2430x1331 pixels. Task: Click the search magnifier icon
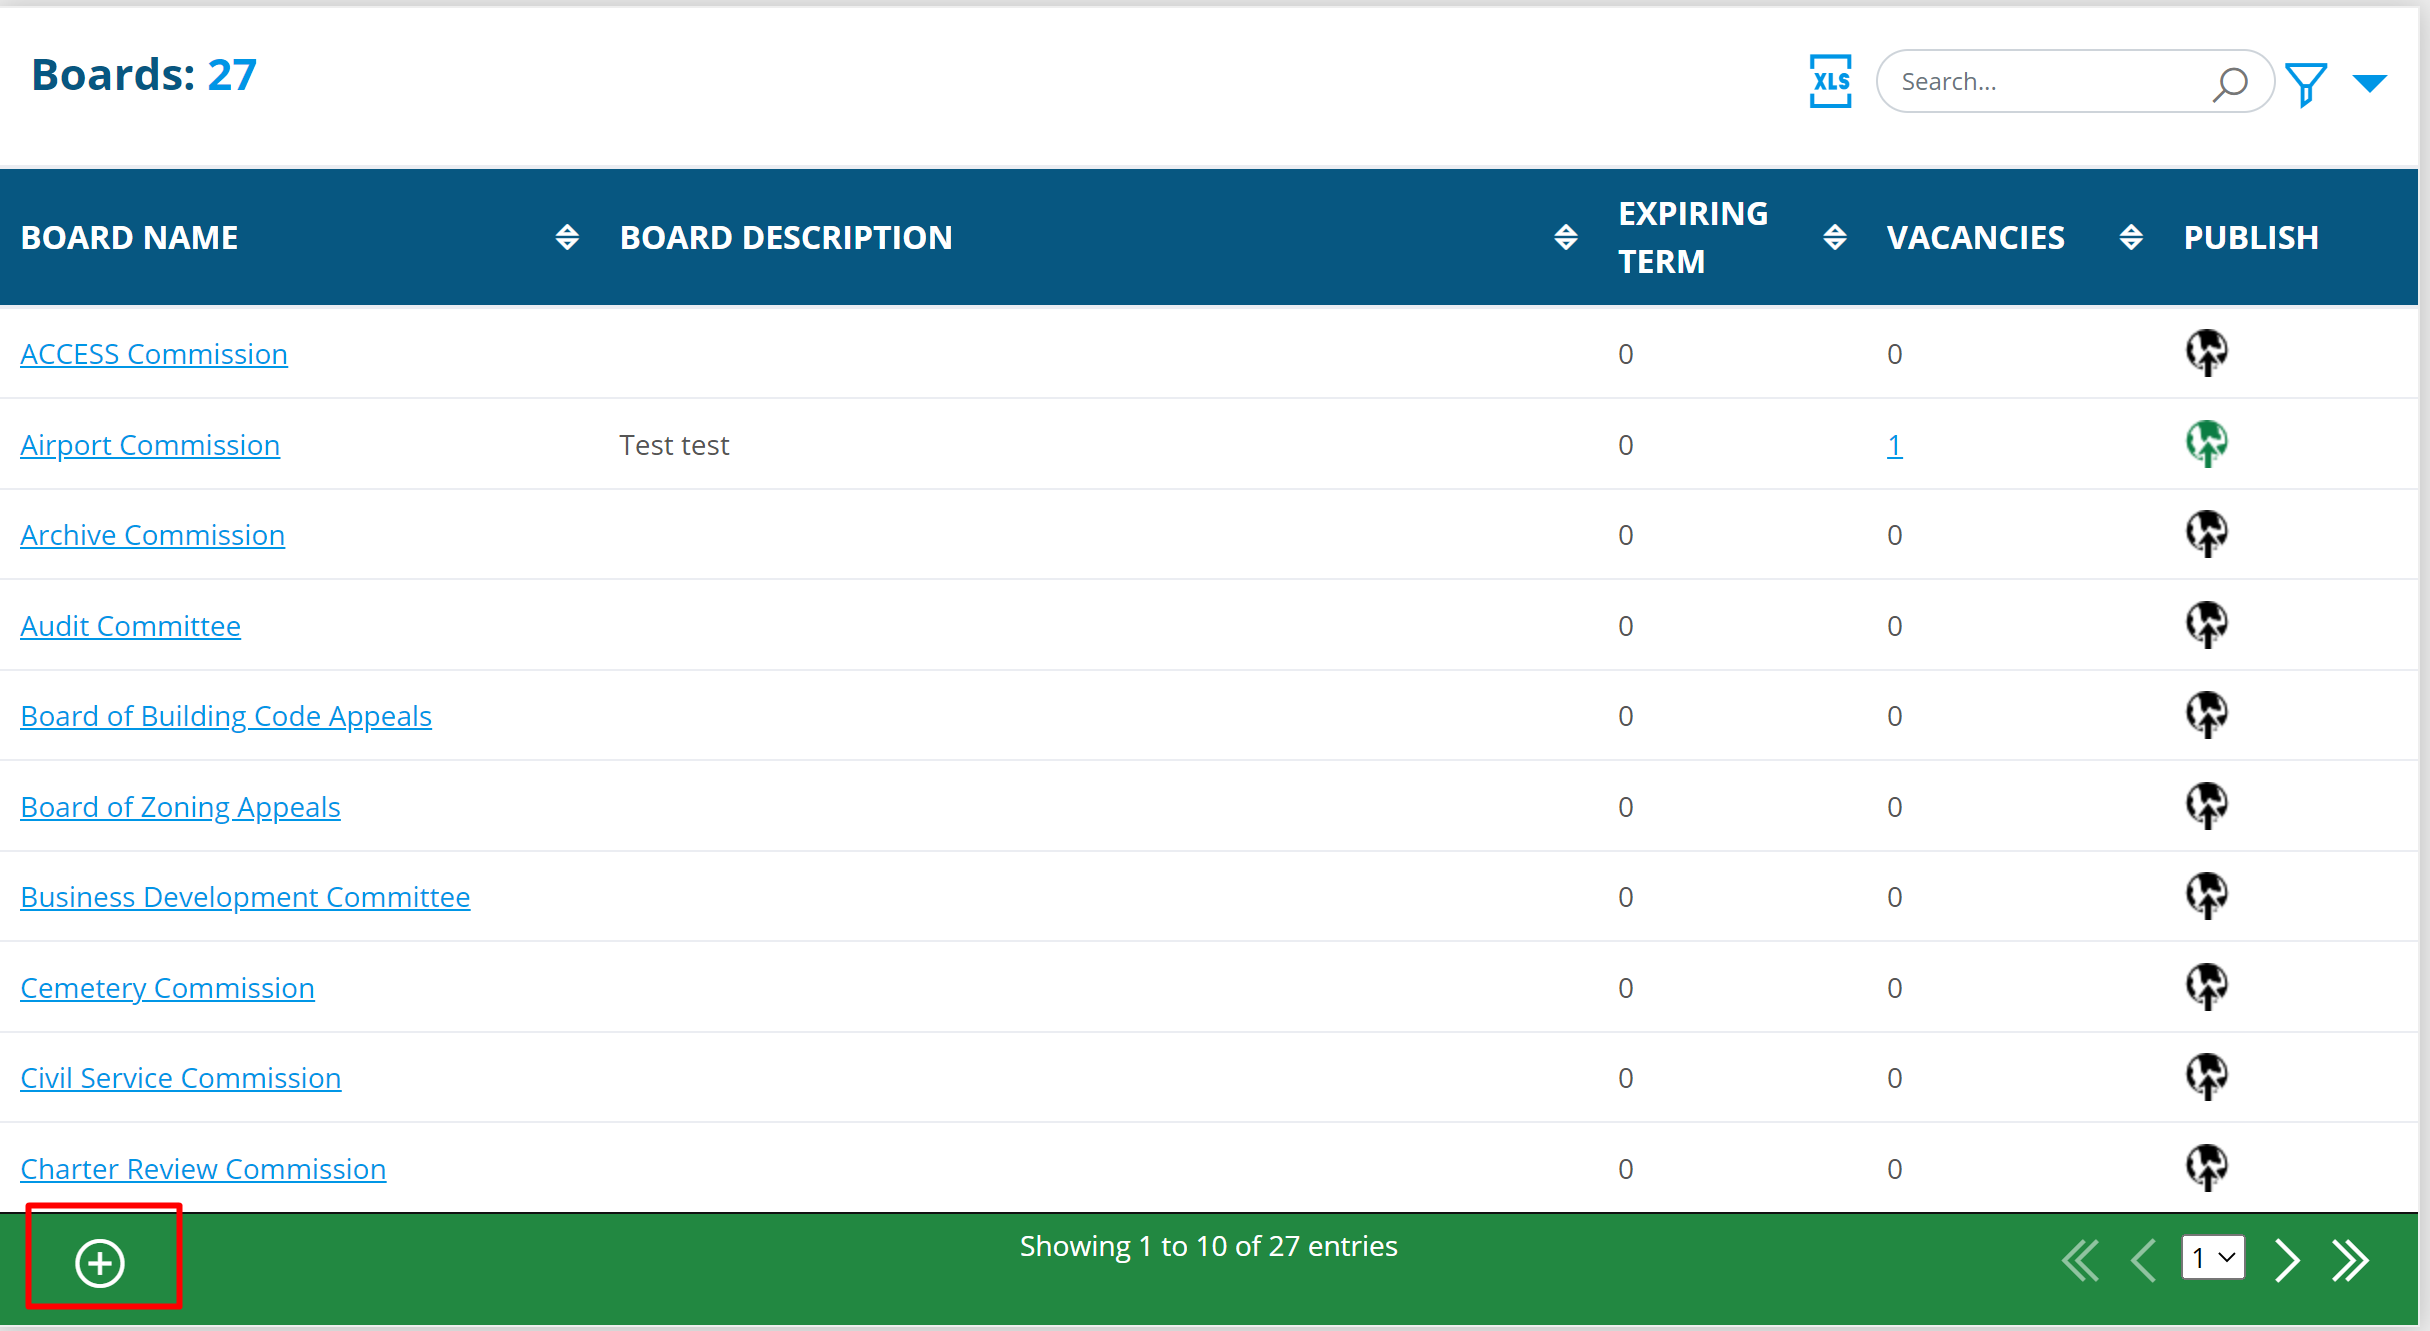(x=2229, y=83)
